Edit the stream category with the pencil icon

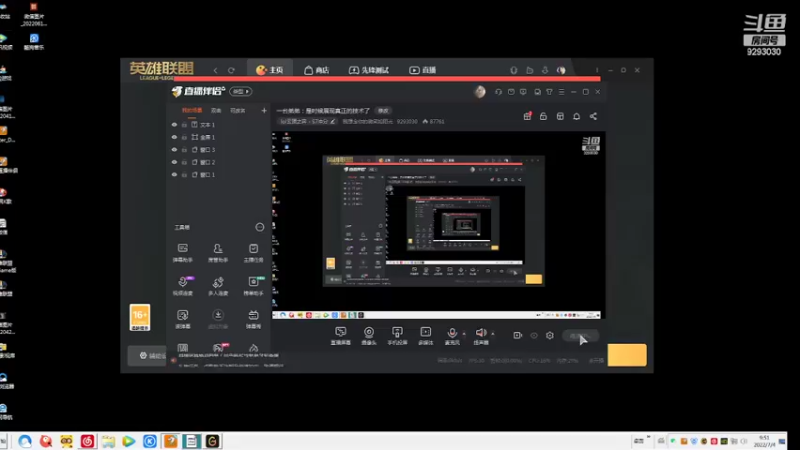(x=333, y=121)
